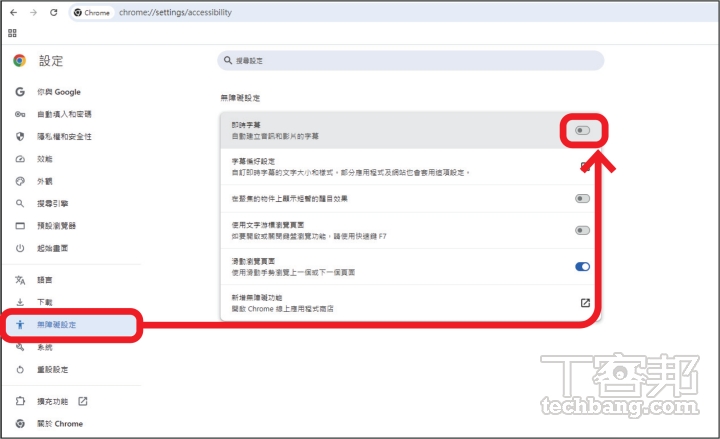Open 隱私權和安全性 section
The height and width of the screenshot is (439, 720).
[x=64, y=136]
